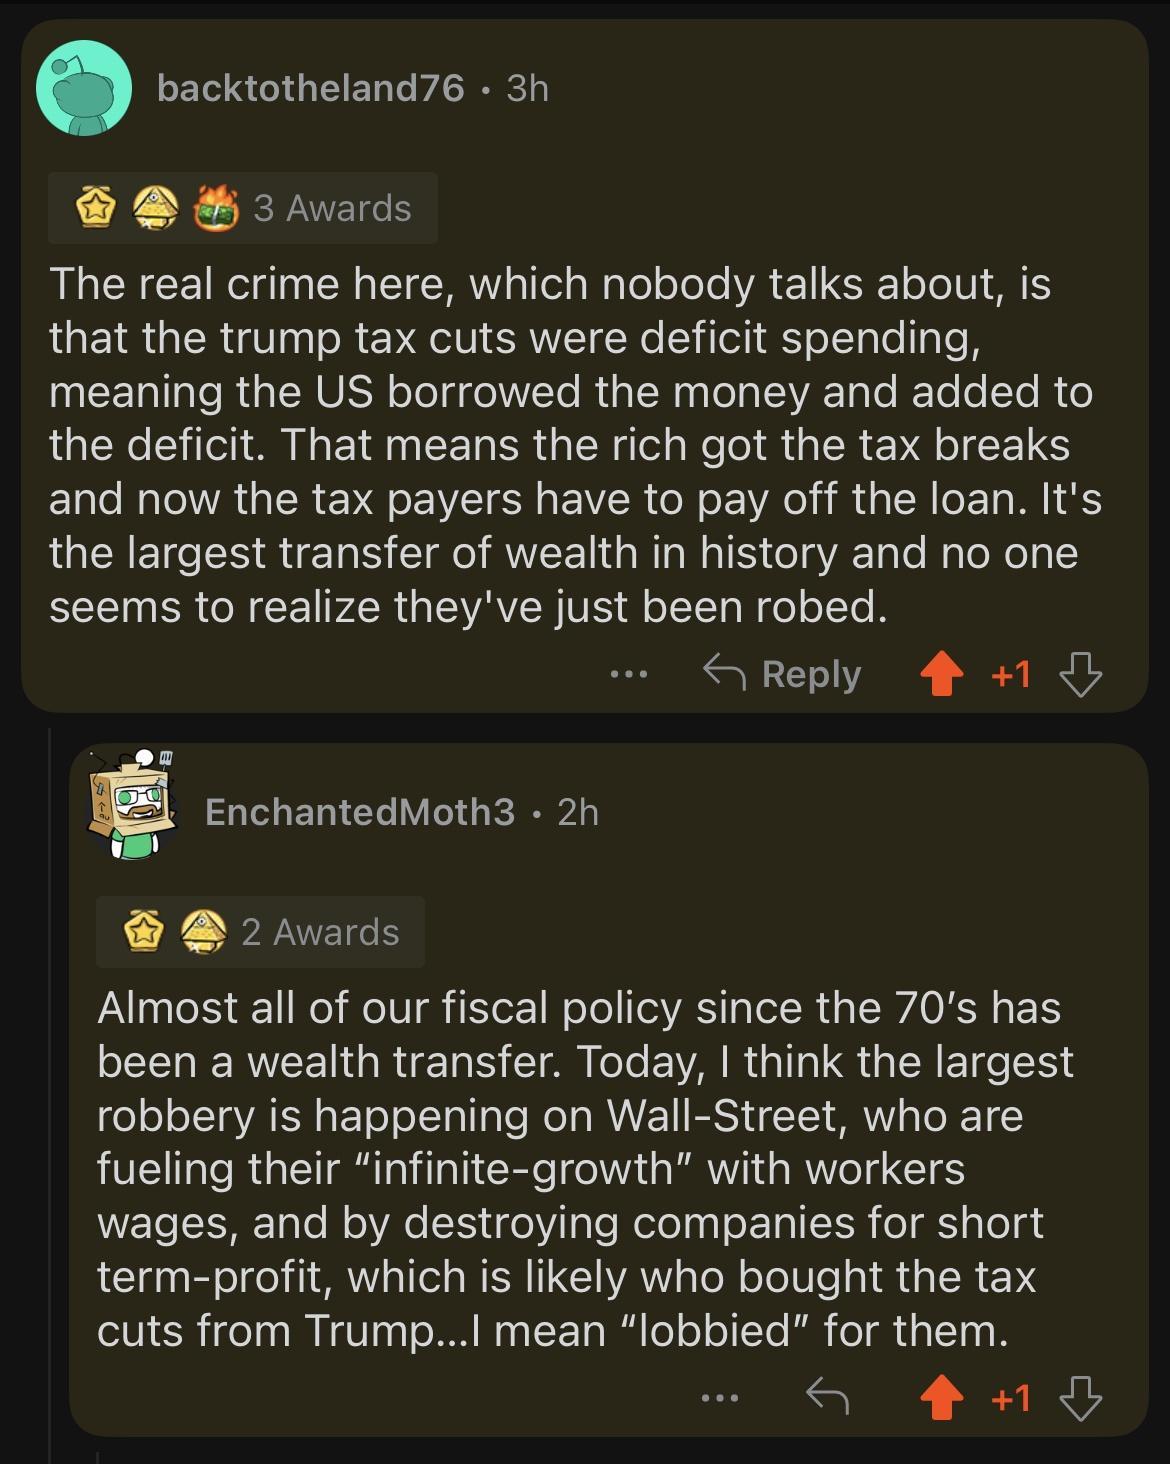Open more options menu on top comment

(x=628, y=676)
